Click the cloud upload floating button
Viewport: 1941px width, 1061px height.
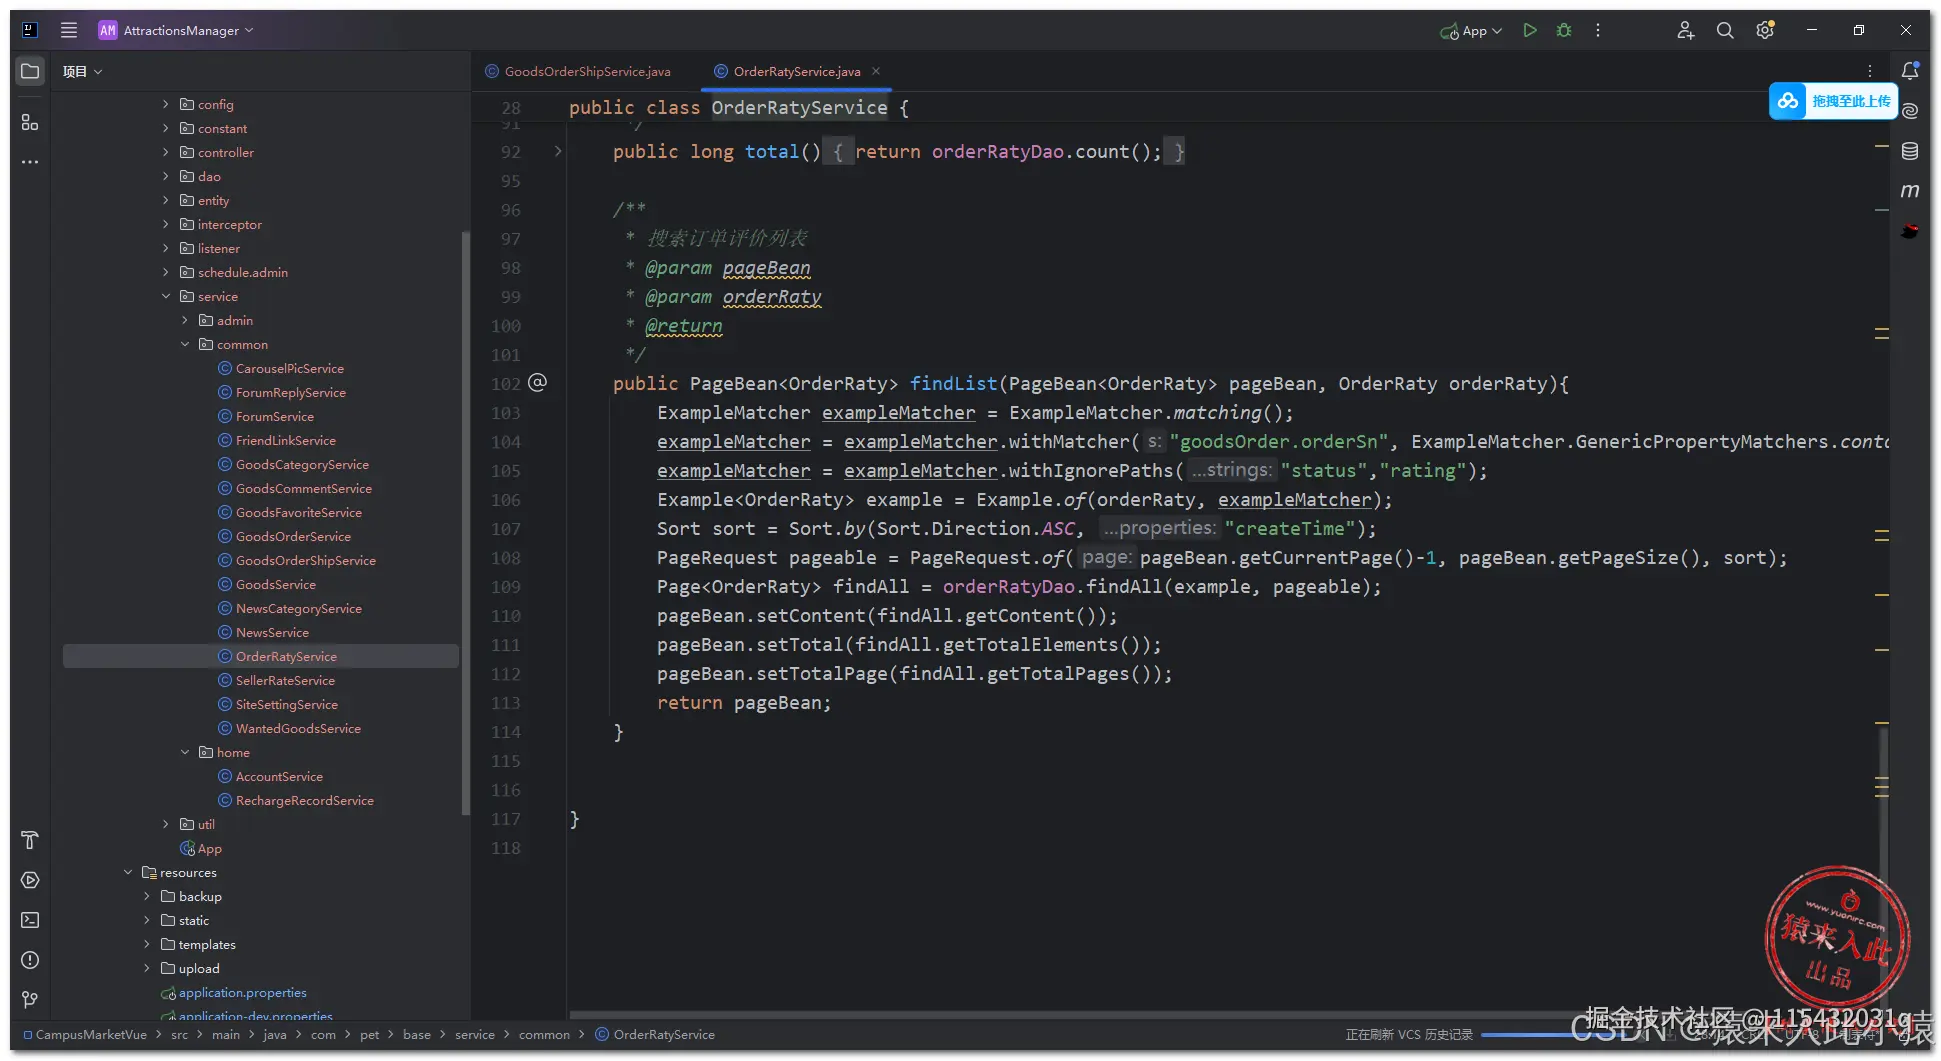(1834, 101)
